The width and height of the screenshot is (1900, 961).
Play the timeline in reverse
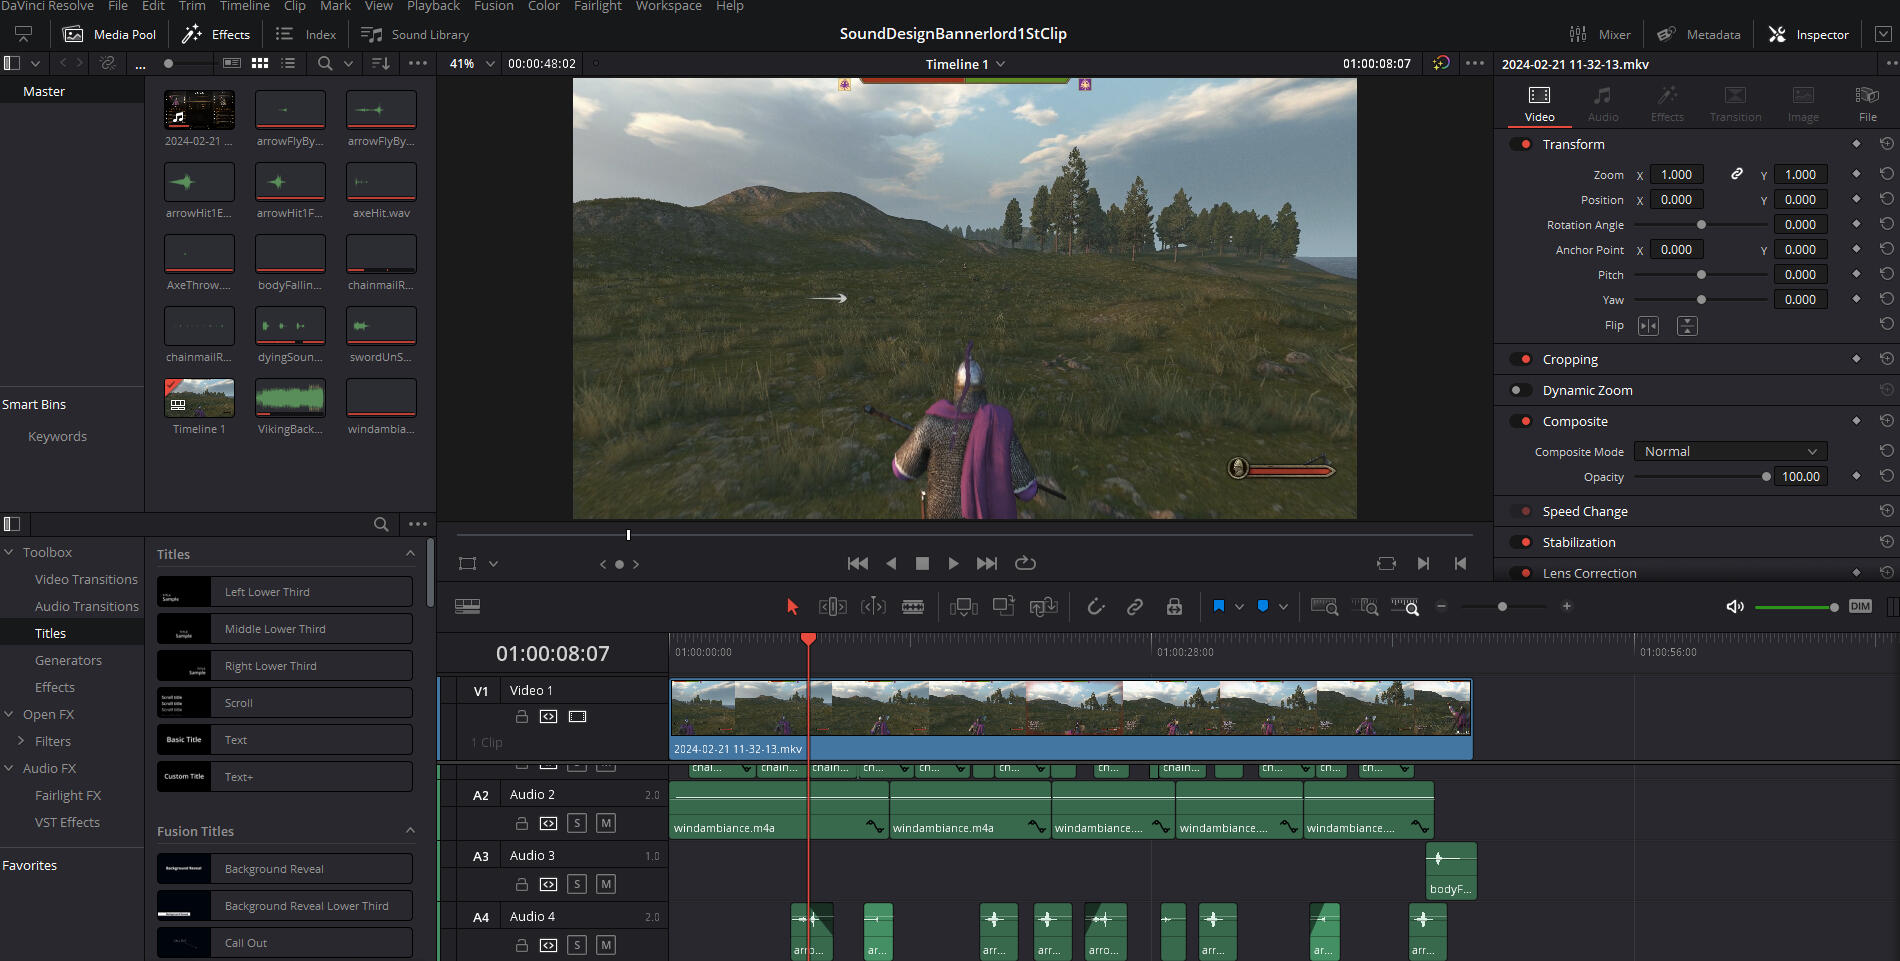coord(891,563)
